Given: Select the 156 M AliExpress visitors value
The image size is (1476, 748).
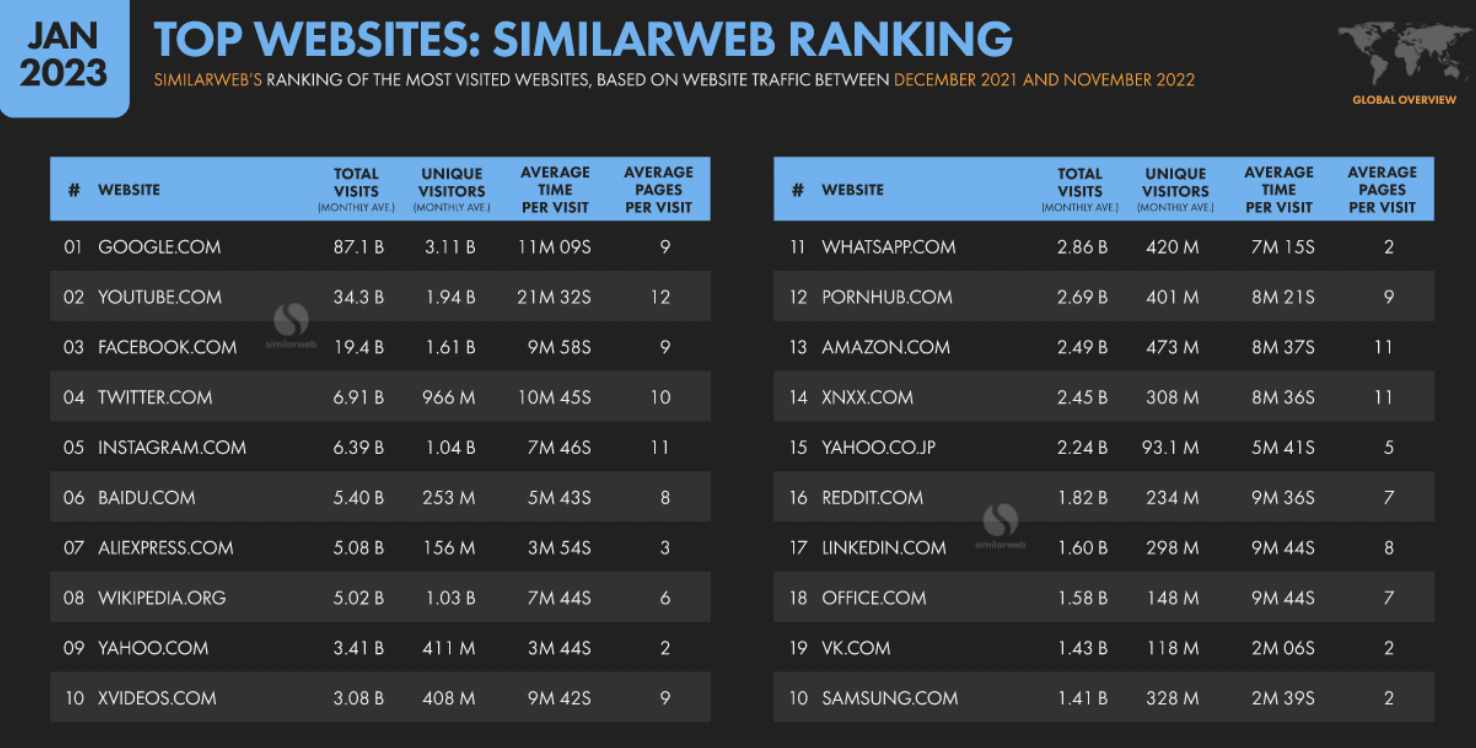Looking at the screenshot, I should [x=450, y=547].
